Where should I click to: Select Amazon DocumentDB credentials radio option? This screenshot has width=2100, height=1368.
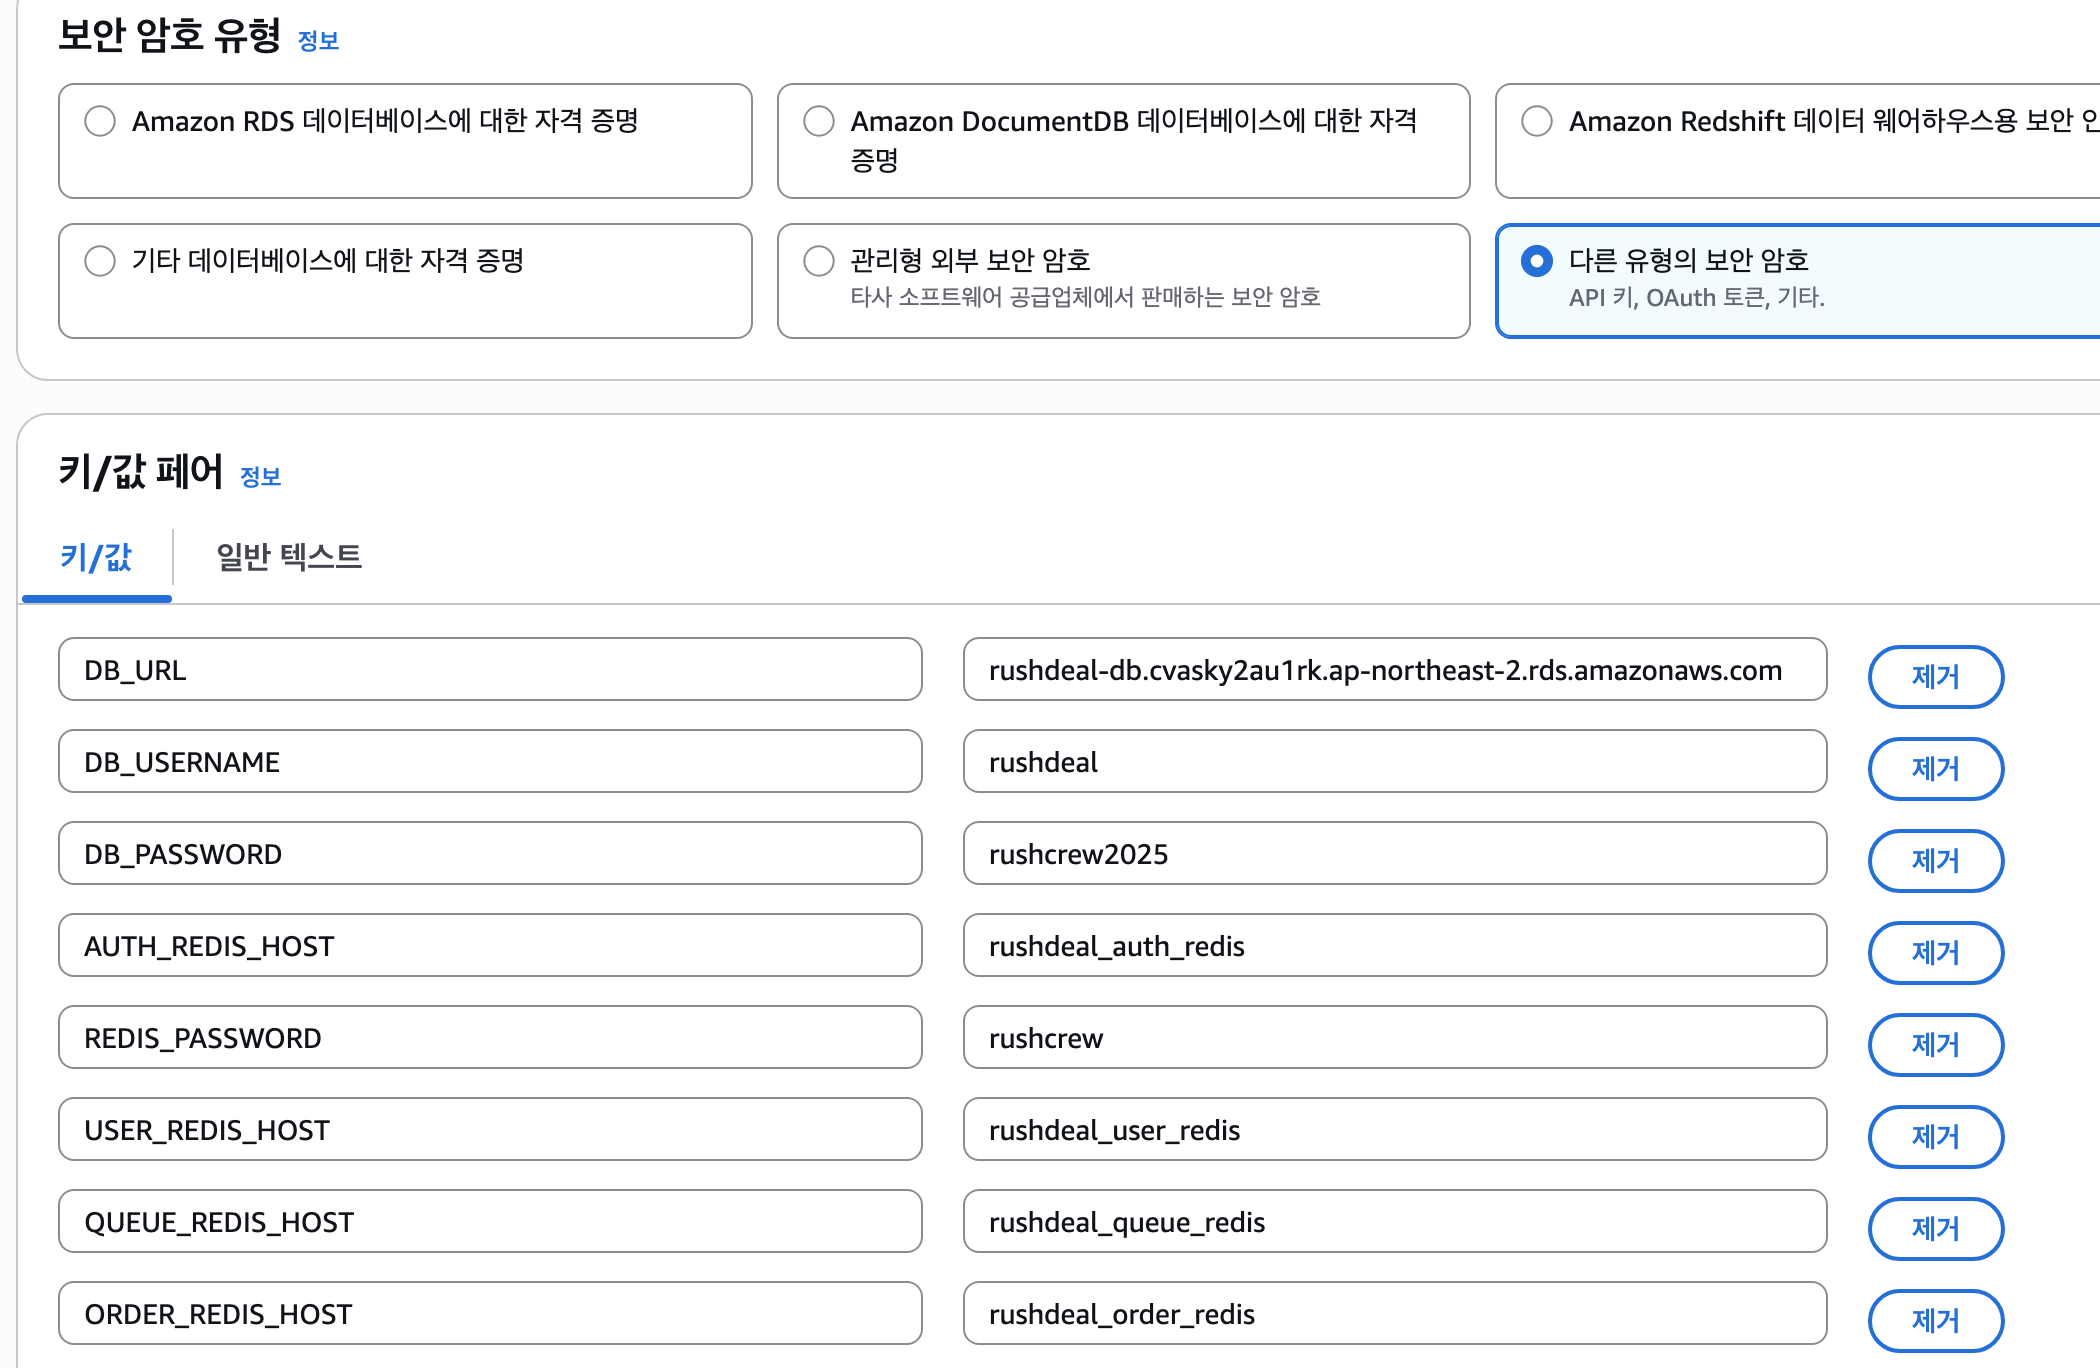818,121
